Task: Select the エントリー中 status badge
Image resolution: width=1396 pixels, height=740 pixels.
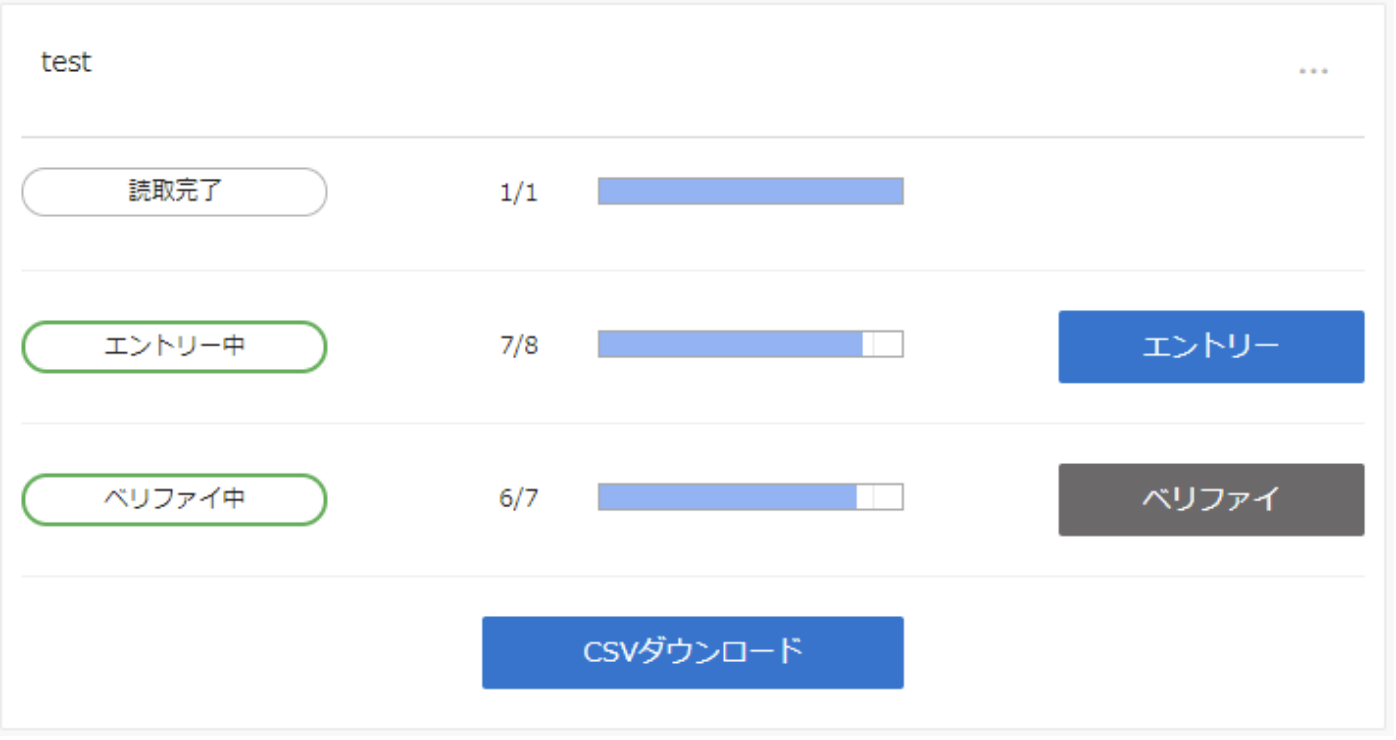Action: 174,347
